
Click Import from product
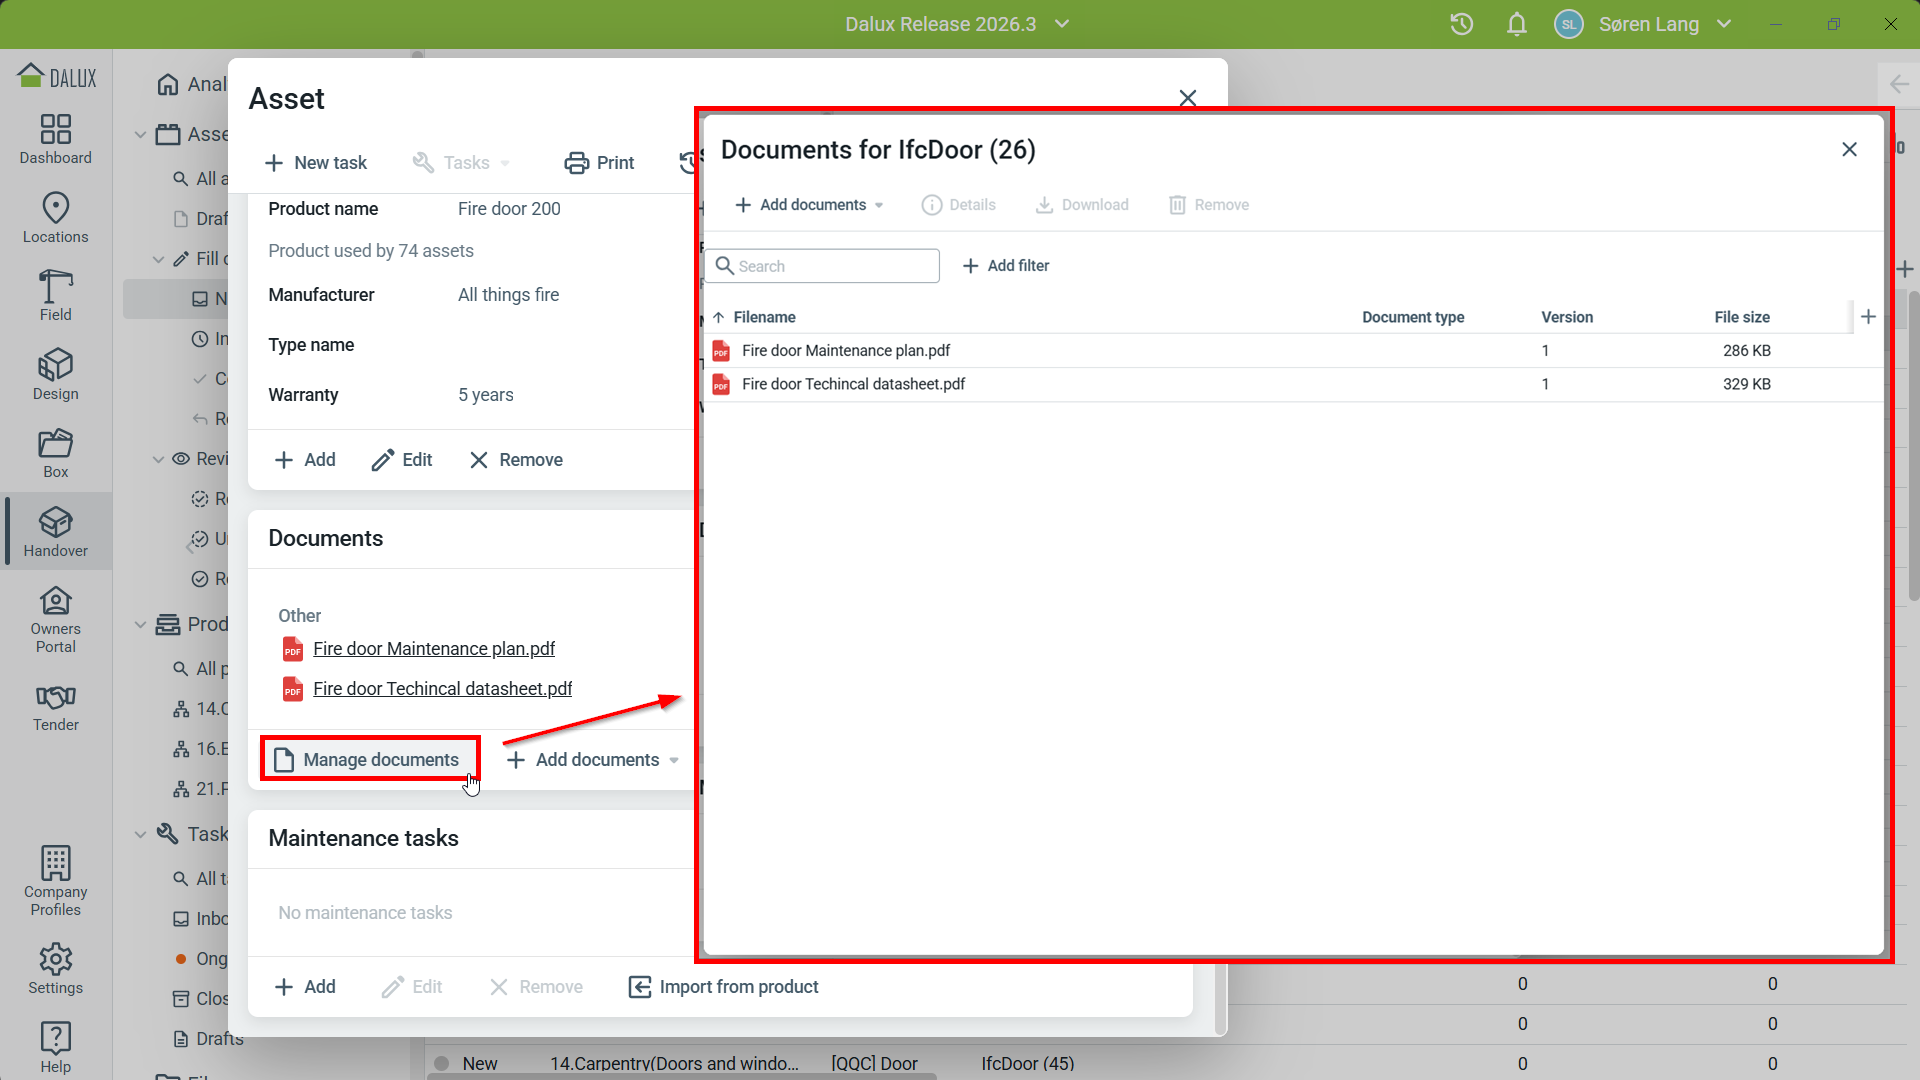[x=723, y=987]
